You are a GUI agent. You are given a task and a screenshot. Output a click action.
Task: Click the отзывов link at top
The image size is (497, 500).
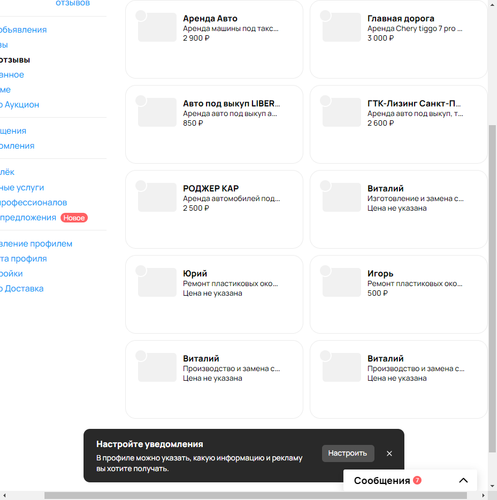(x=73, y=3)
